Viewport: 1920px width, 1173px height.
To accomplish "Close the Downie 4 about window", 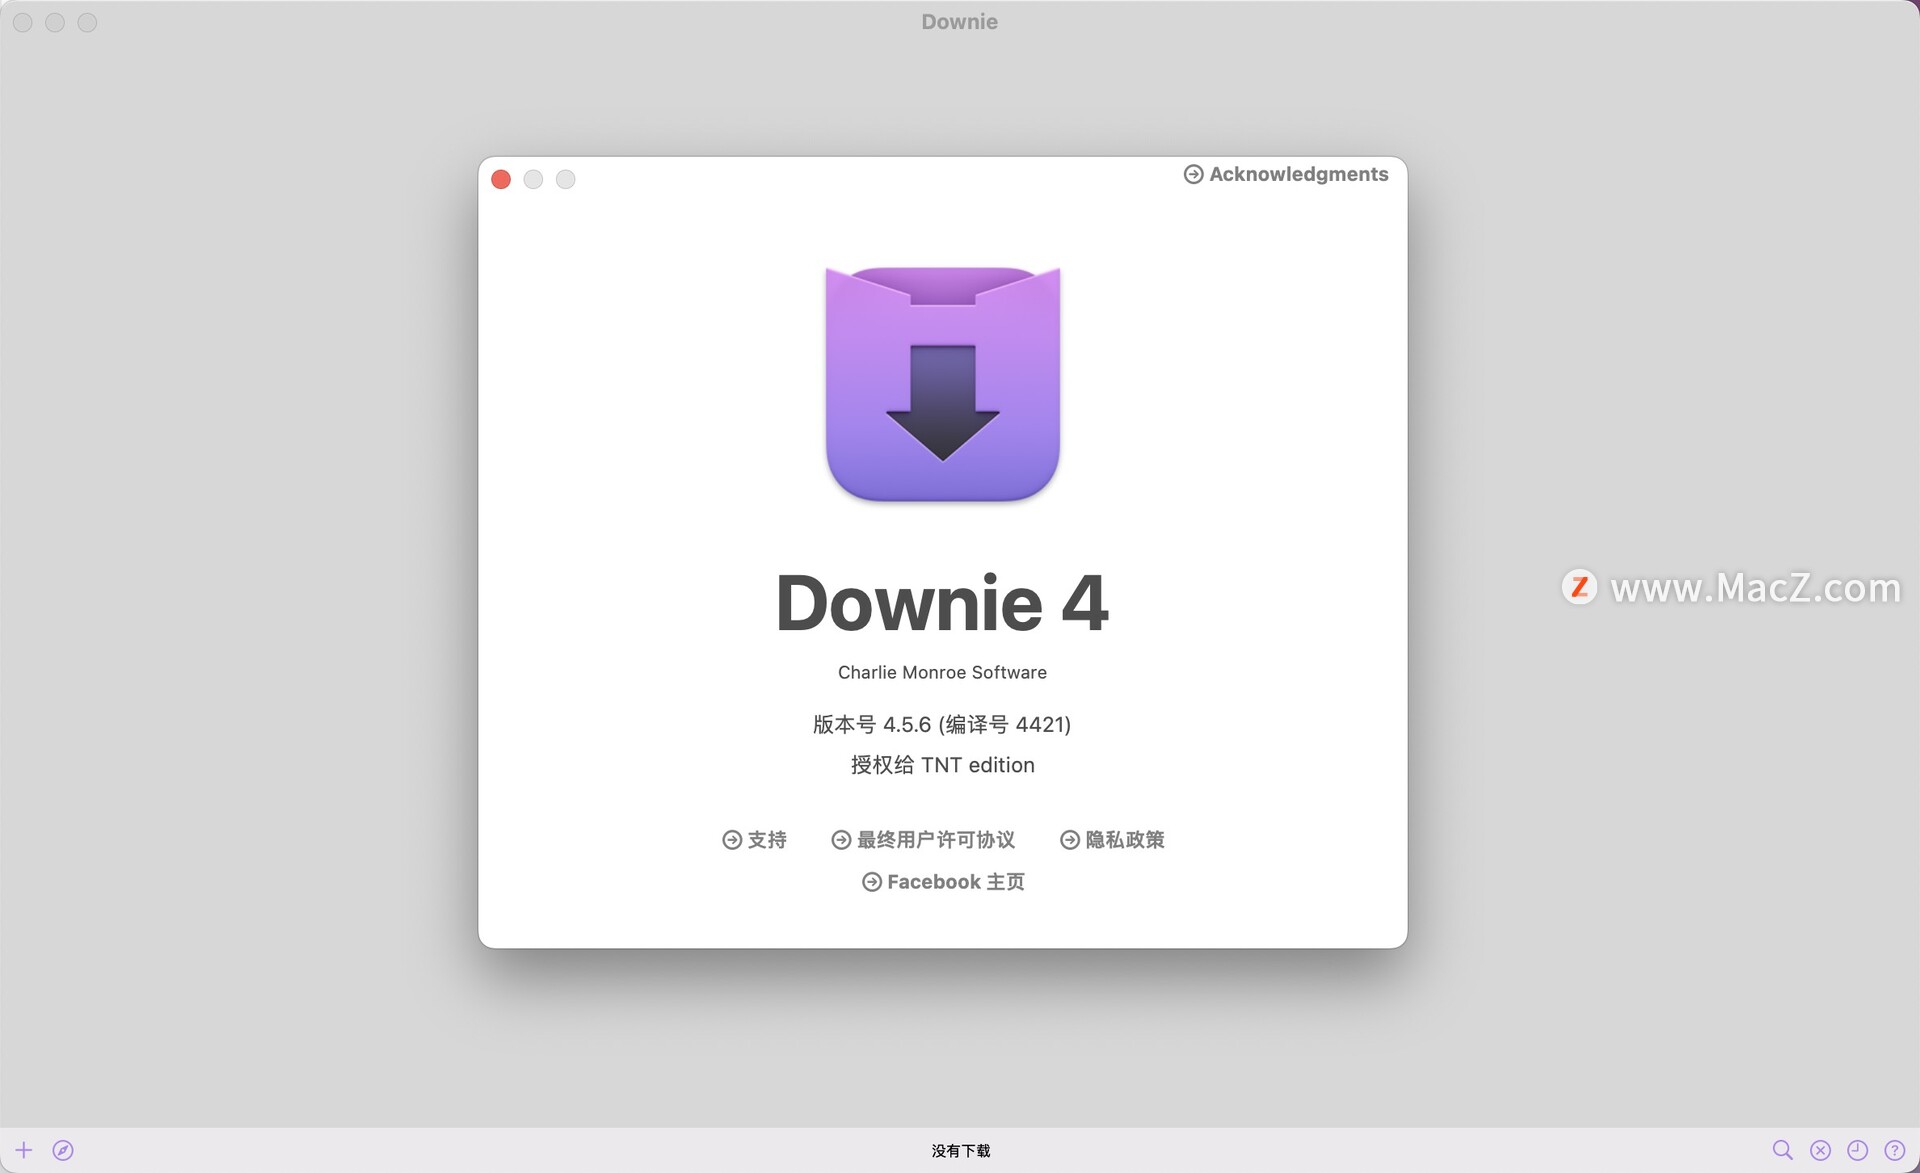I will pos(501,179).
